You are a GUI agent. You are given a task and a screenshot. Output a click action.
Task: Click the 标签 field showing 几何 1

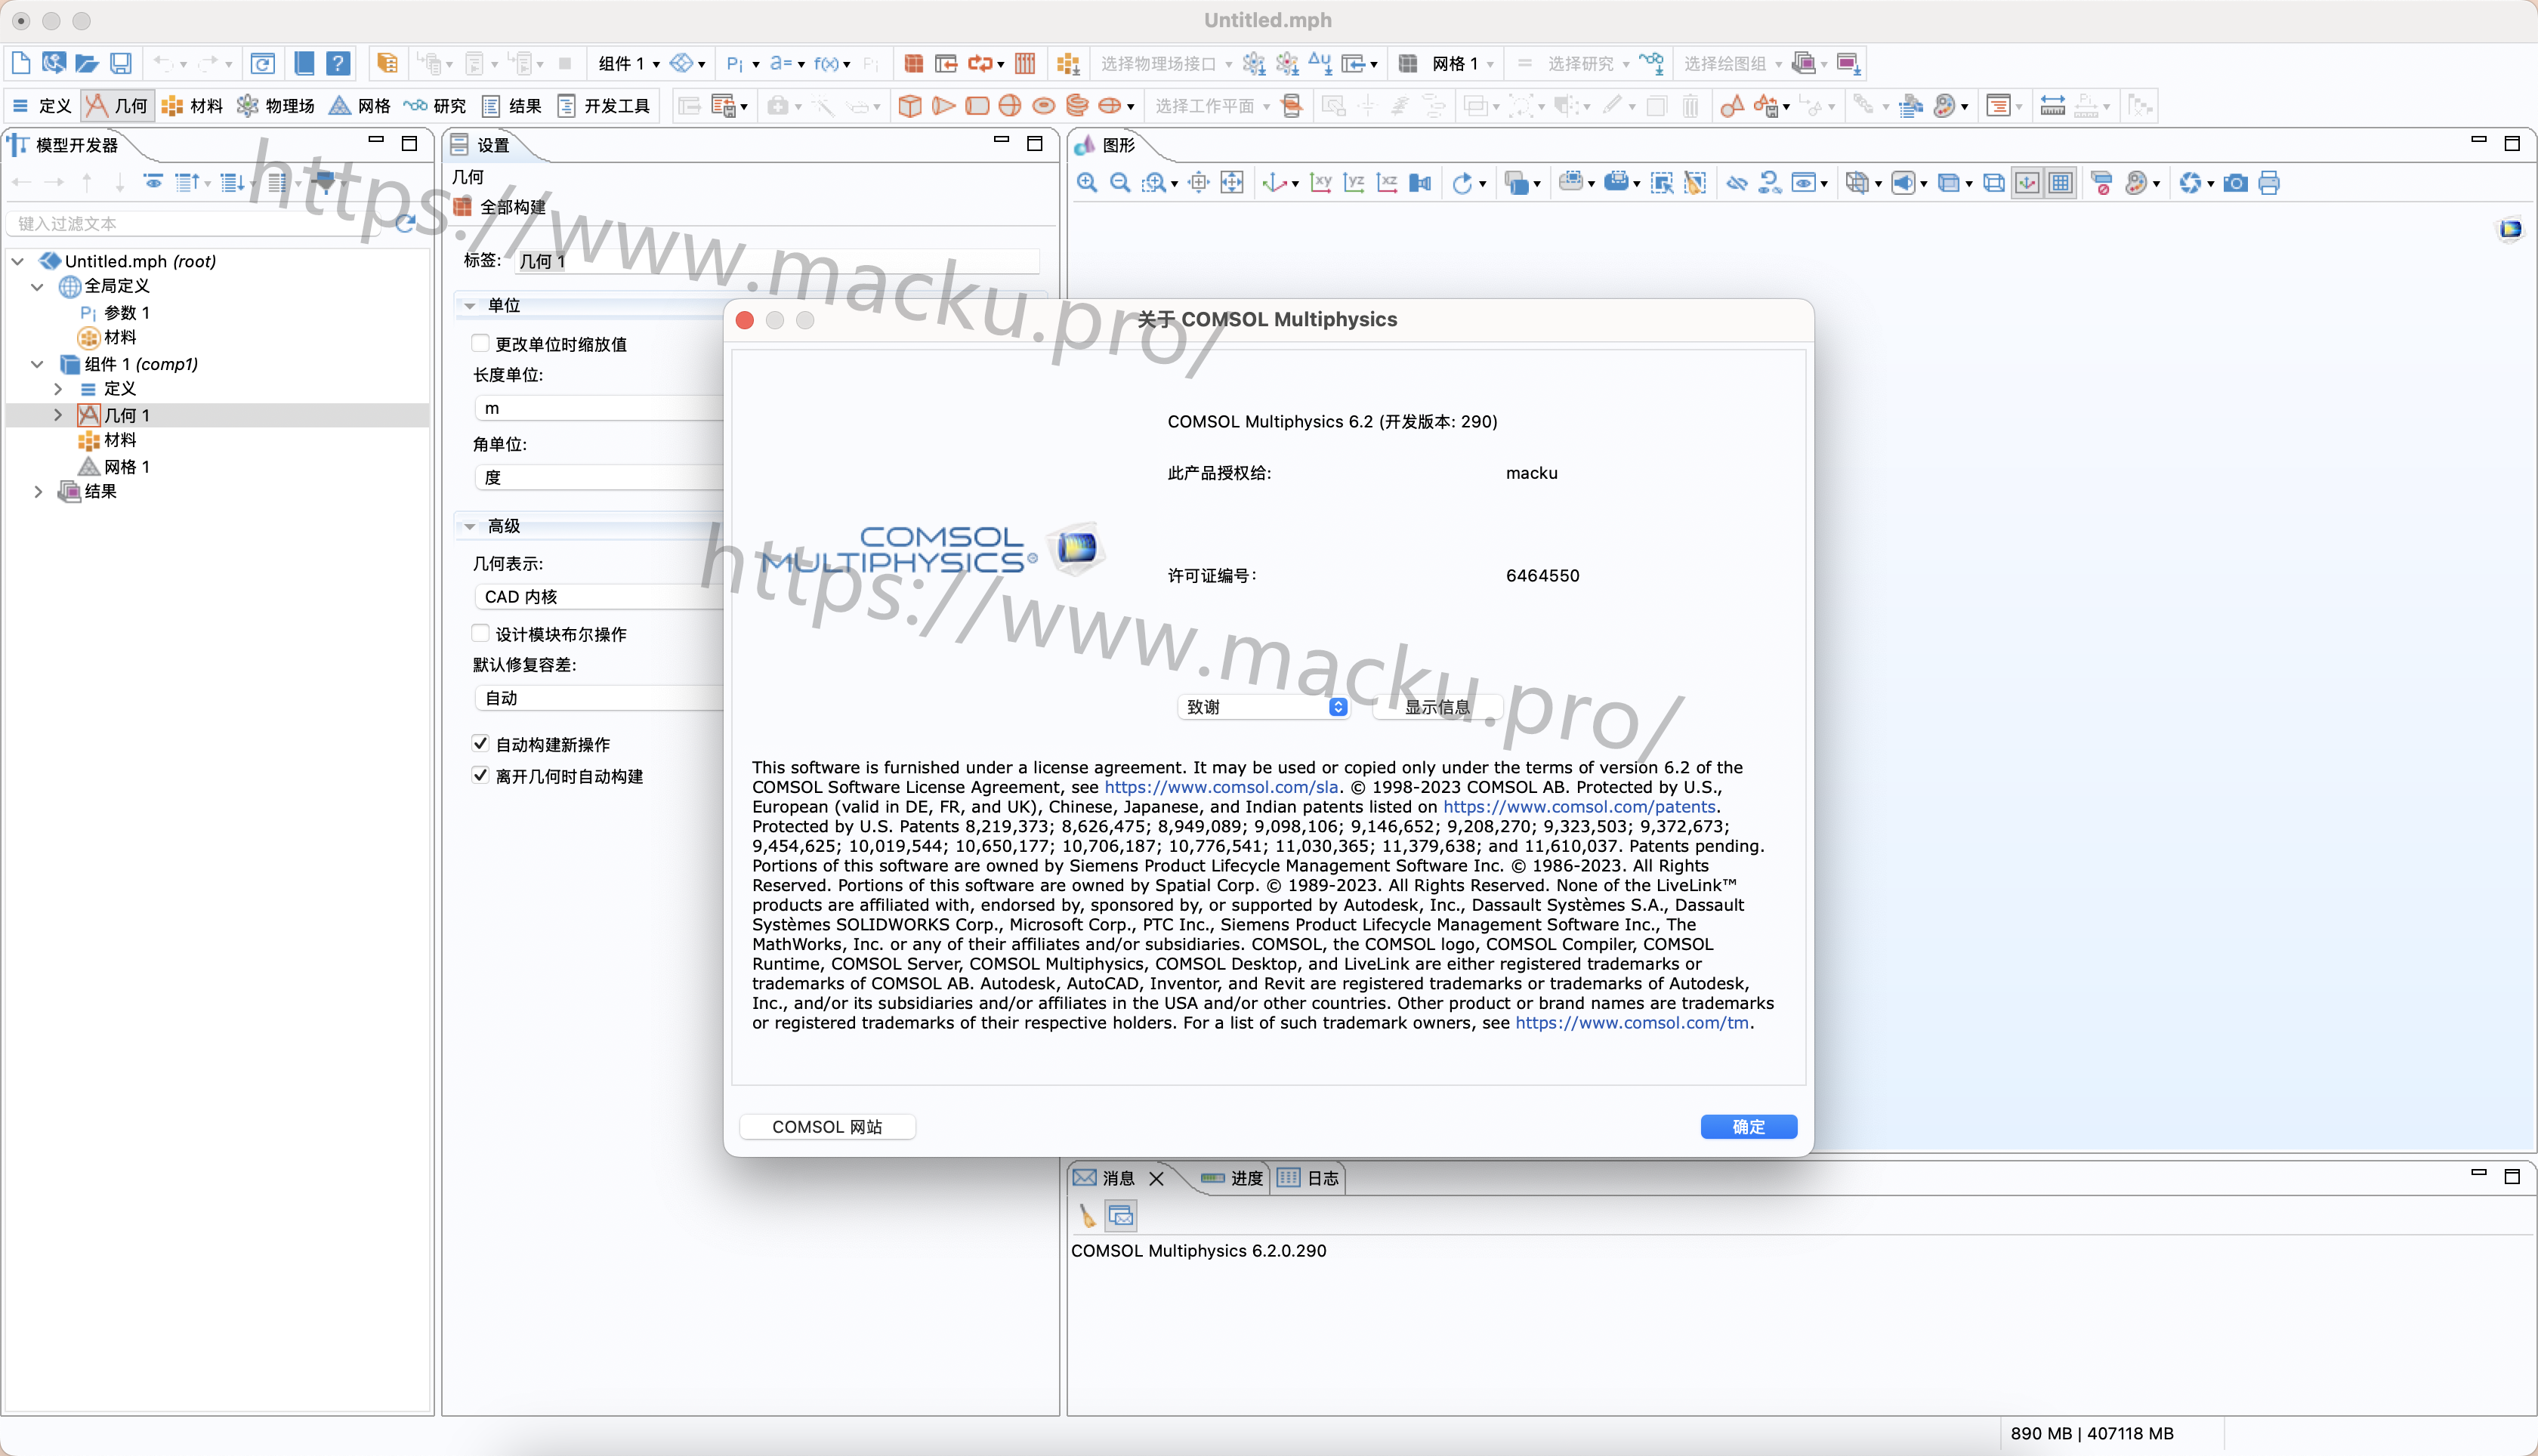point(777,261)
